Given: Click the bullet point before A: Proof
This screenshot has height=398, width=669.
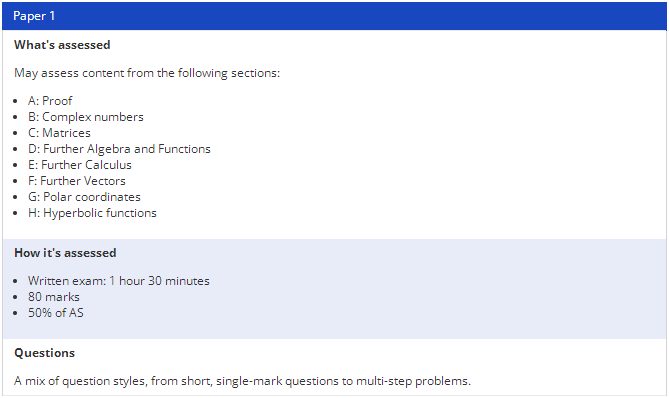Looking at the screenshot, I should tap(16, 102).
